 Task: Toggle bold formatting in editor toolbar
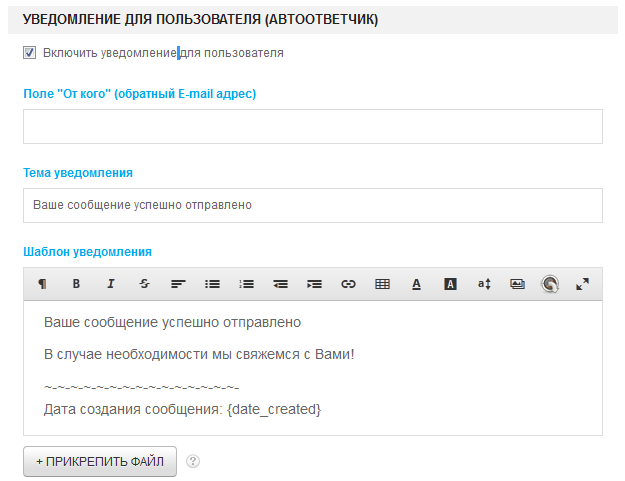[x=76, y=284]
